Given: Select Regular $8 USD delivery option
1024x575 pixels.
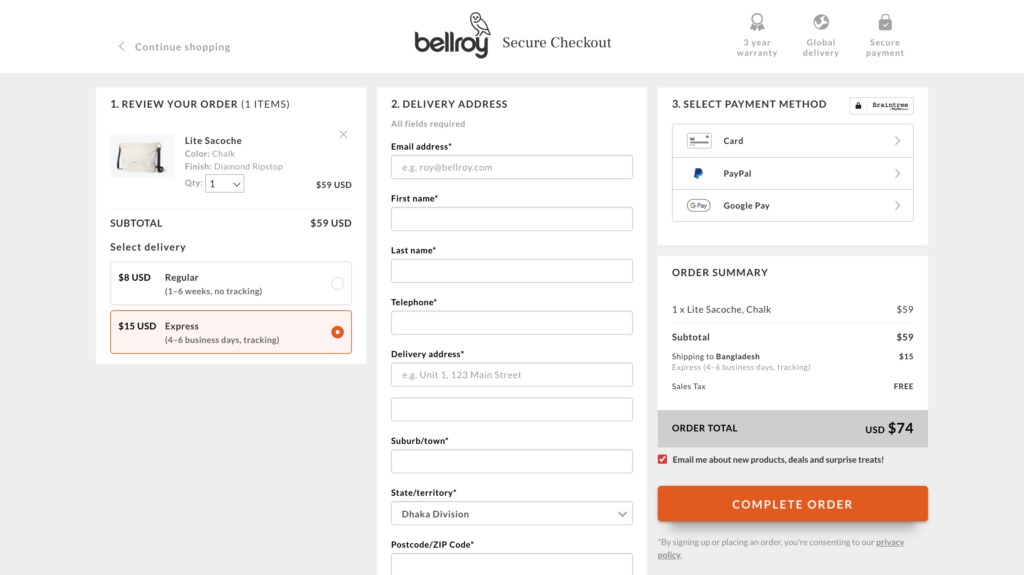Looking at the screenshot, I should [337, 283].
